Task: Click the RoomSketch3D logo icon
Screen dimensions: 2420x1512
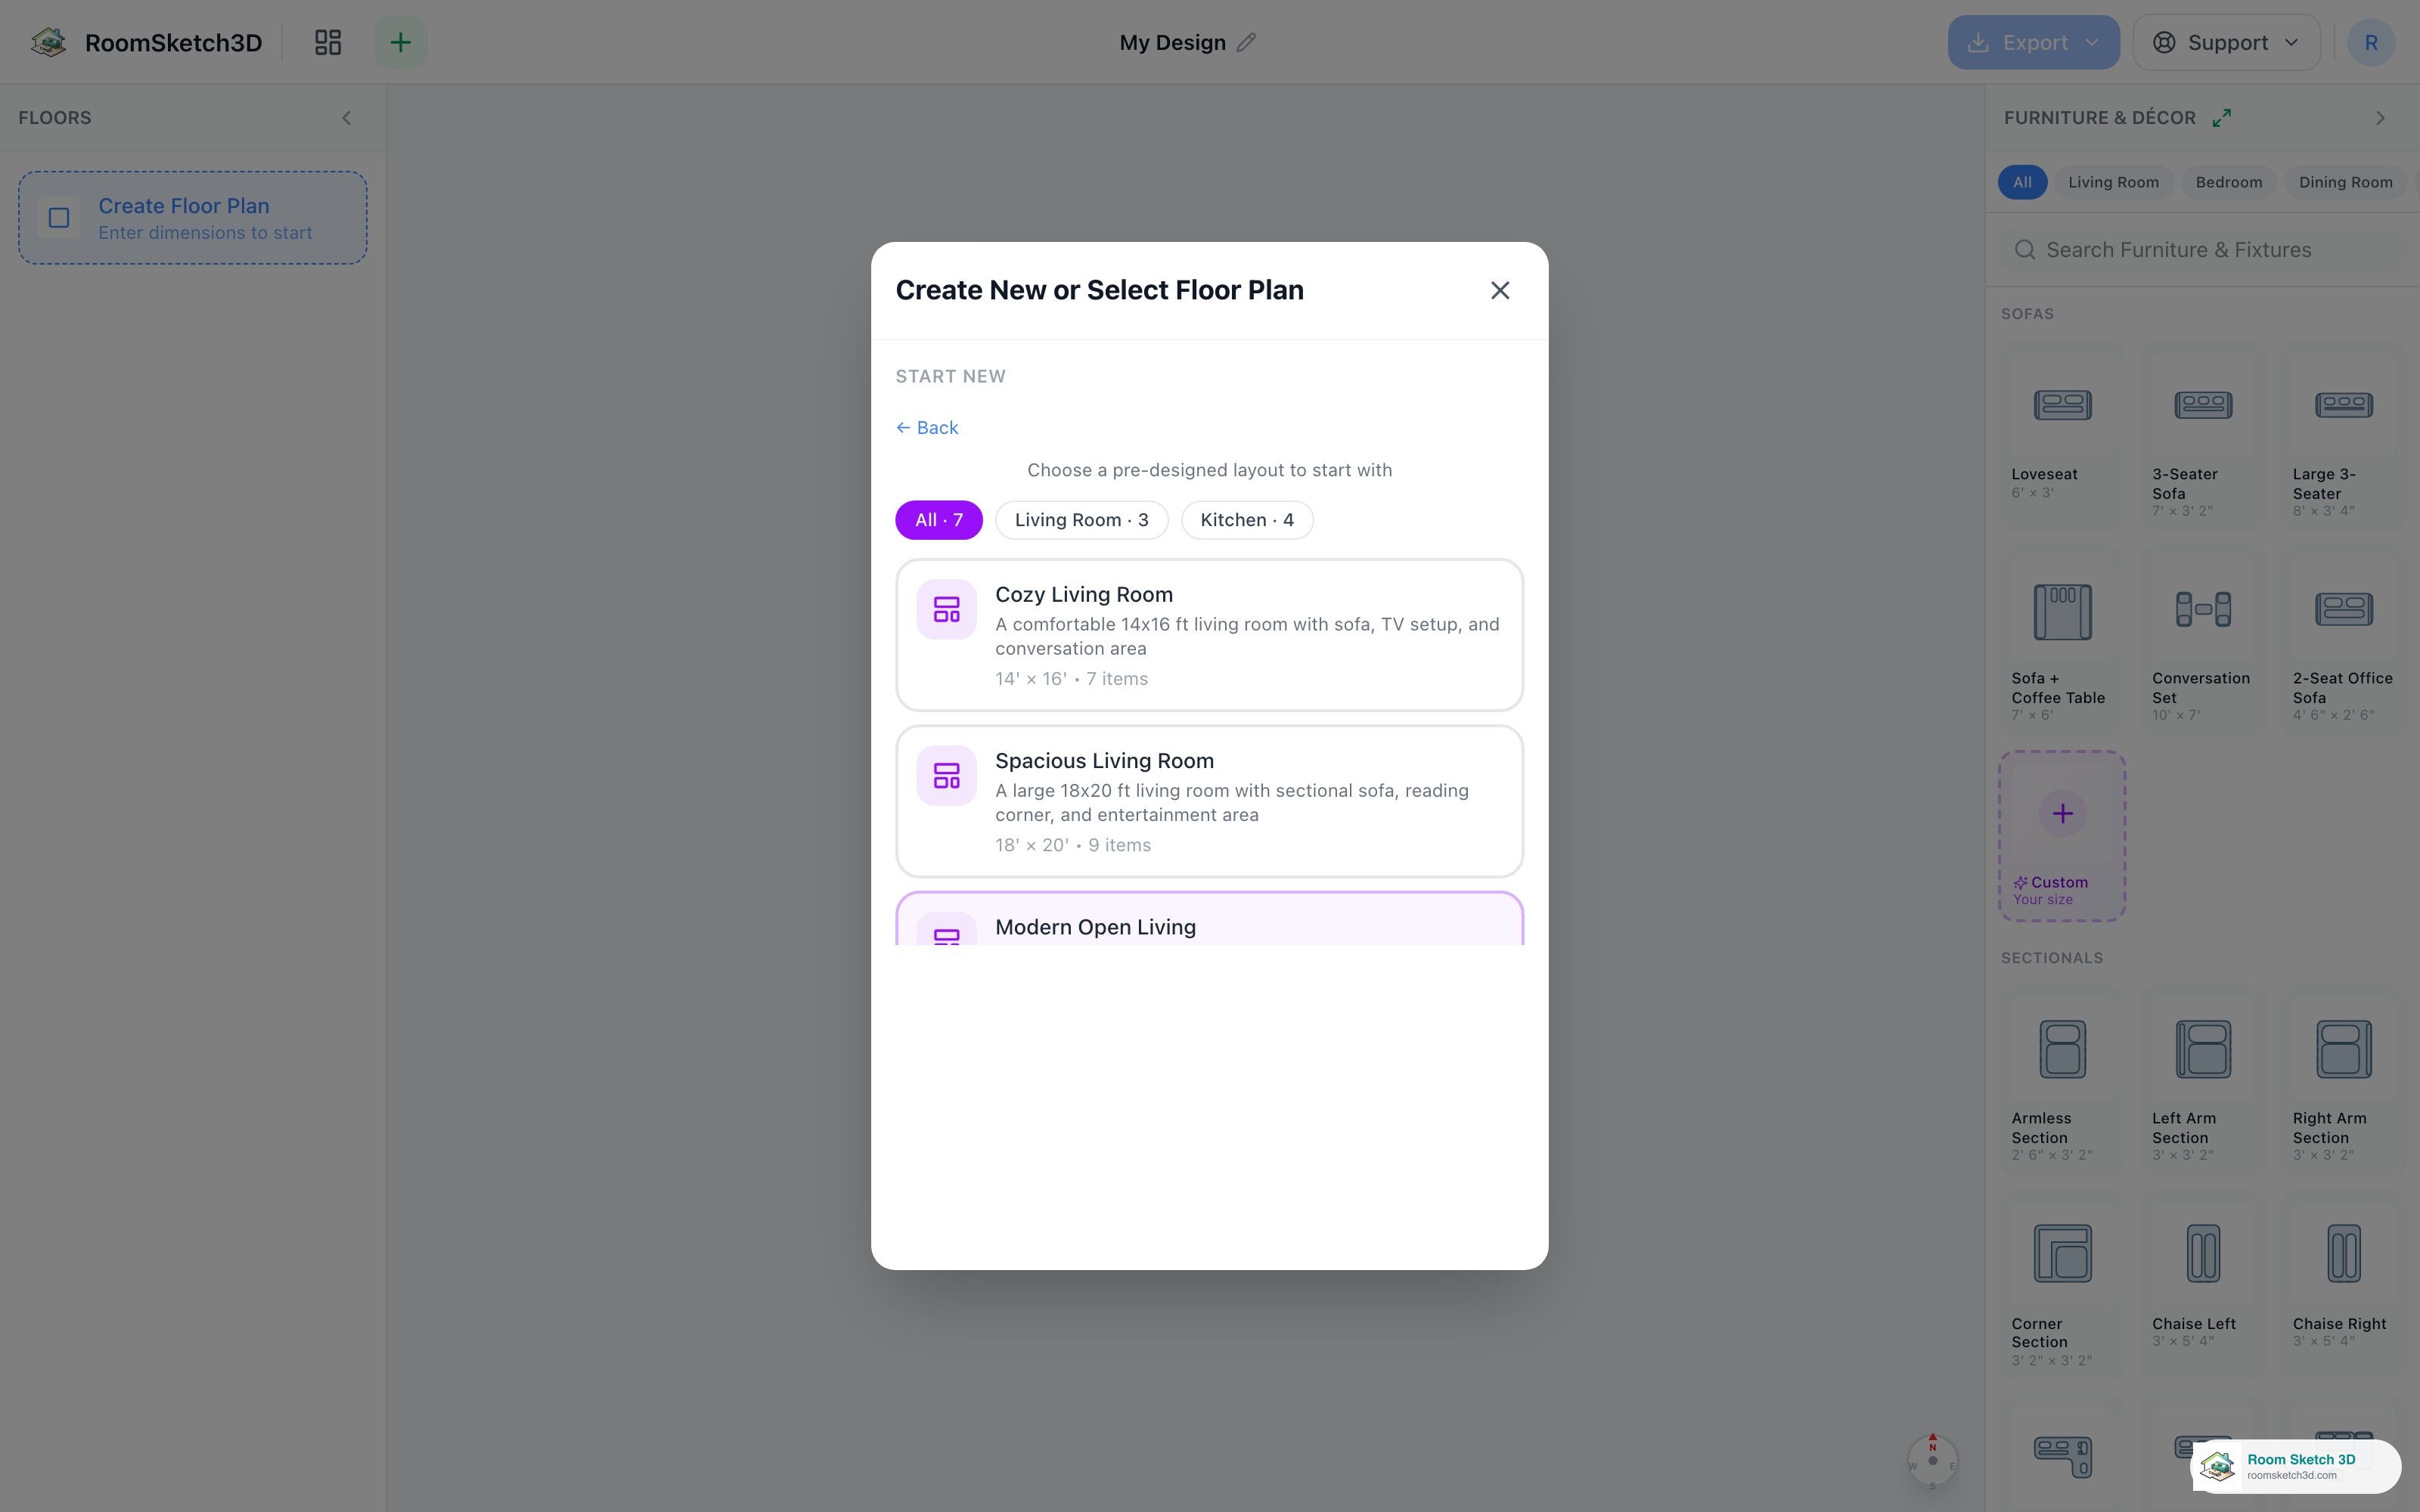Action: (x=48, y=42)
